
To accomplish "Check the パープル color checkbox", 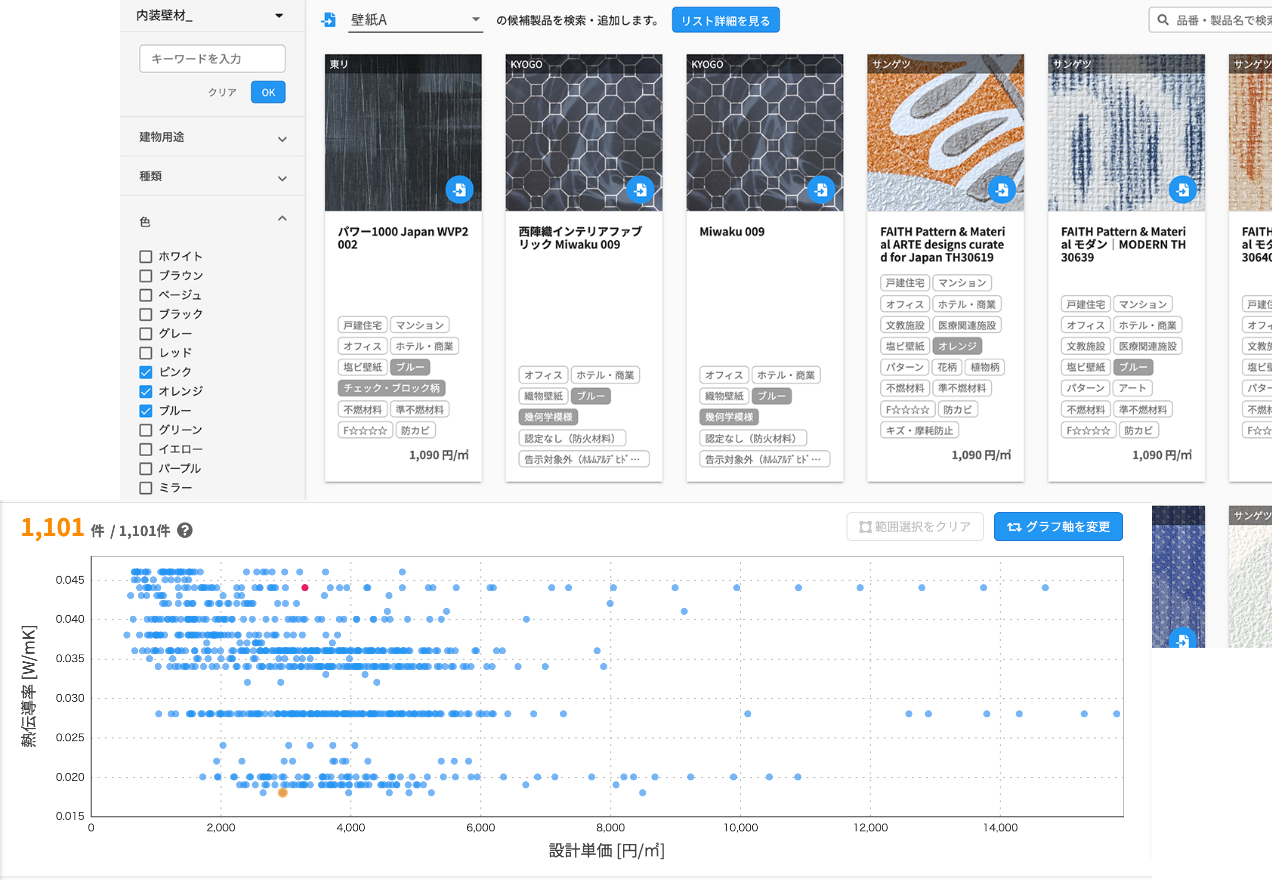I will tap(146, 468).
